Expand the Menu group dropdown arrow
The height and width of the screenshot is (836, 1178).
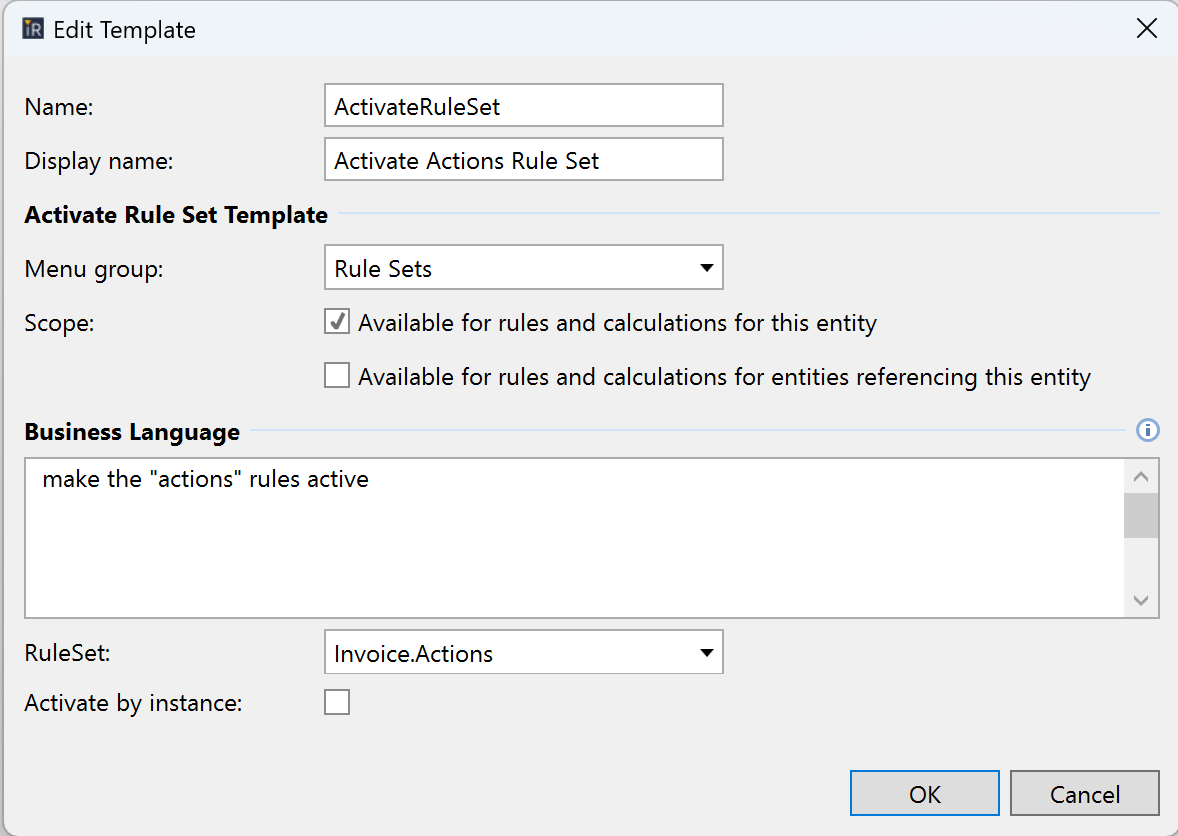[706, 268]
